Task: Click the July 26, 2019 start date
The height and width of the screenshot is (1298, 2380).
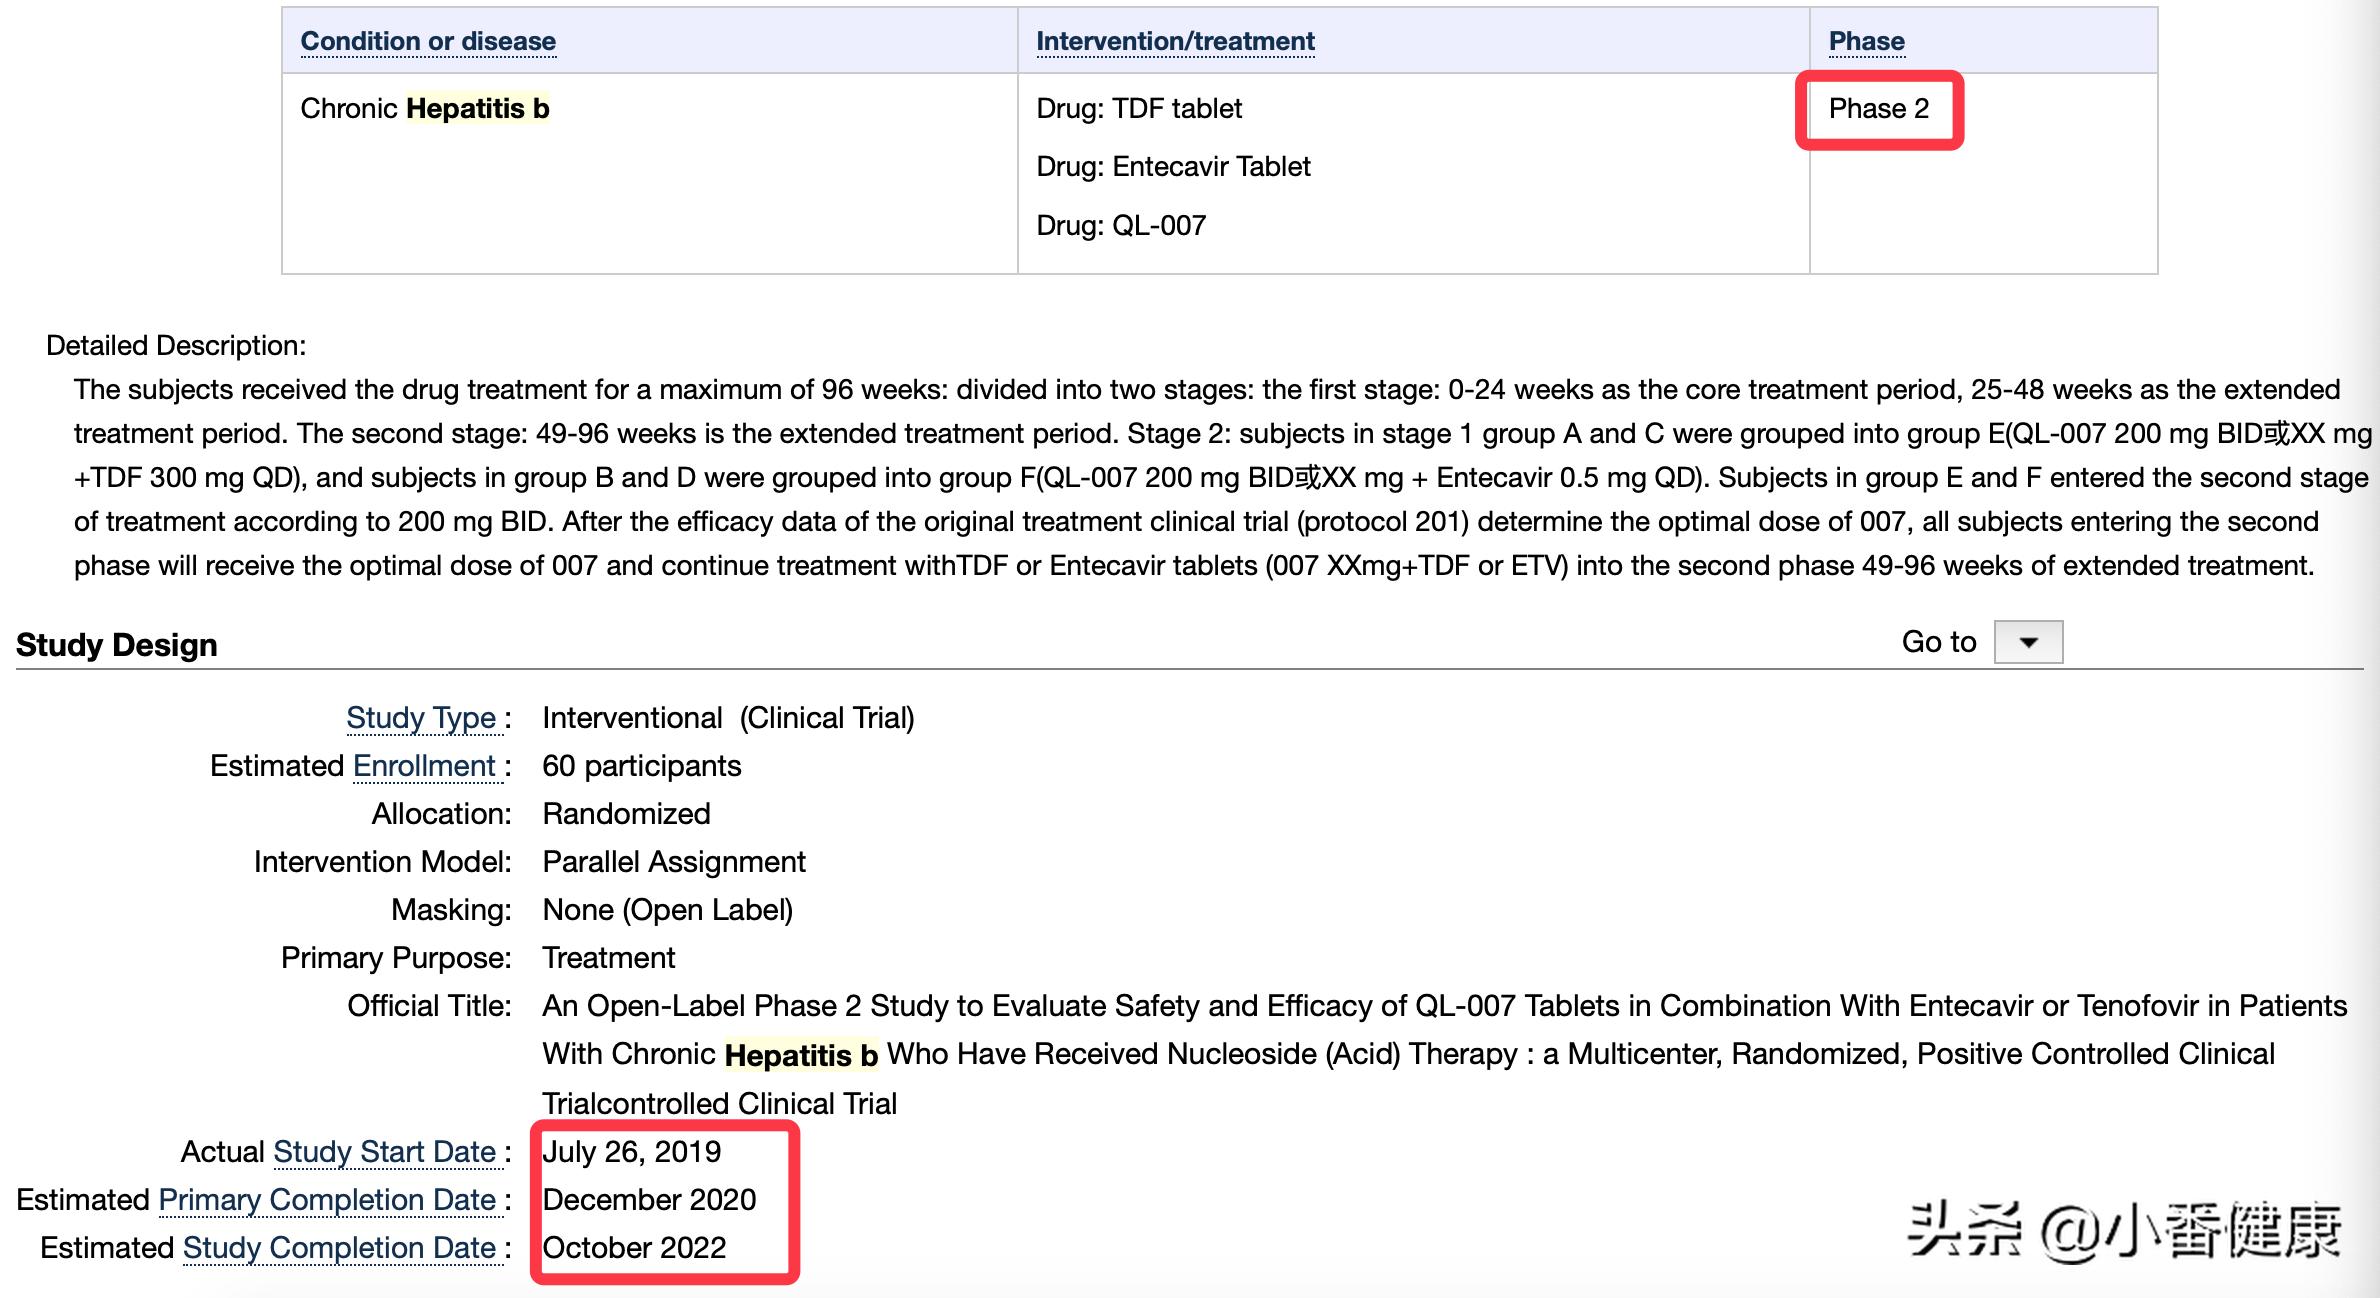Action: (x=631, y=1152)
